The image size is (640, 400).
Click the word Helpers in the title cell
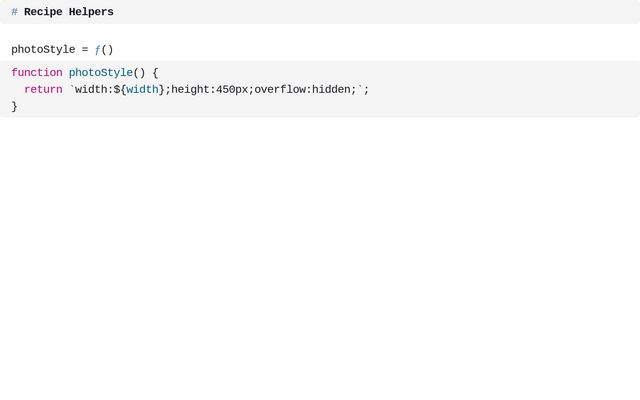pos(91,12)
